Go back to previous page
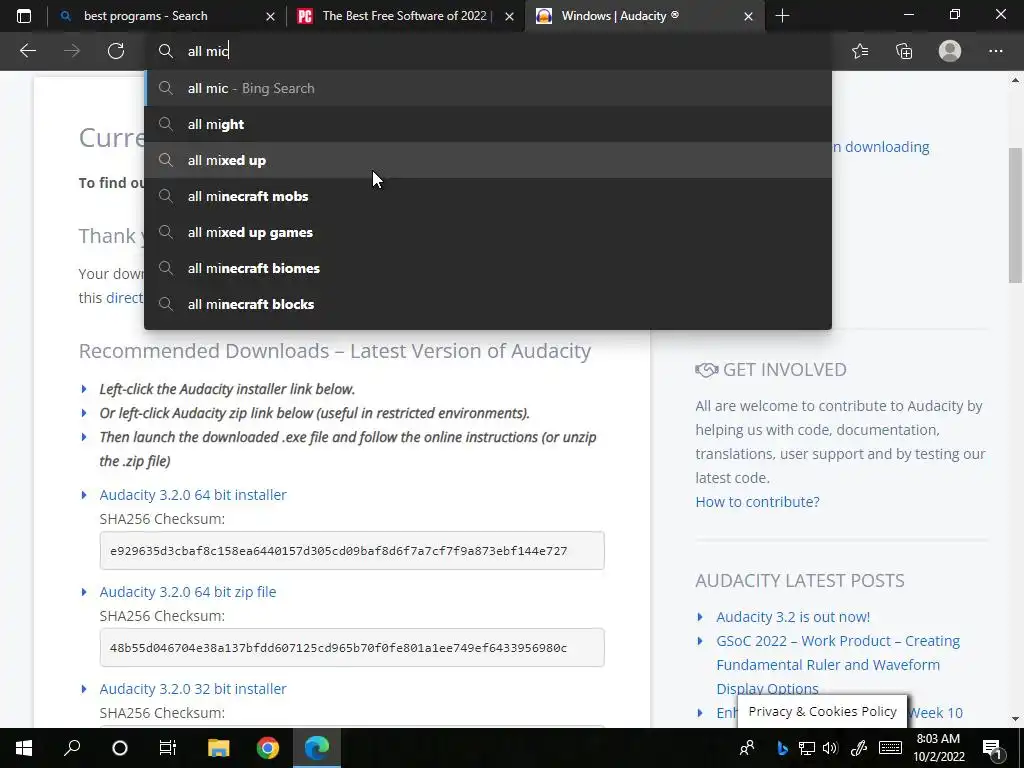The width and height of the screenshot is (1024, 768). [27, 51]
